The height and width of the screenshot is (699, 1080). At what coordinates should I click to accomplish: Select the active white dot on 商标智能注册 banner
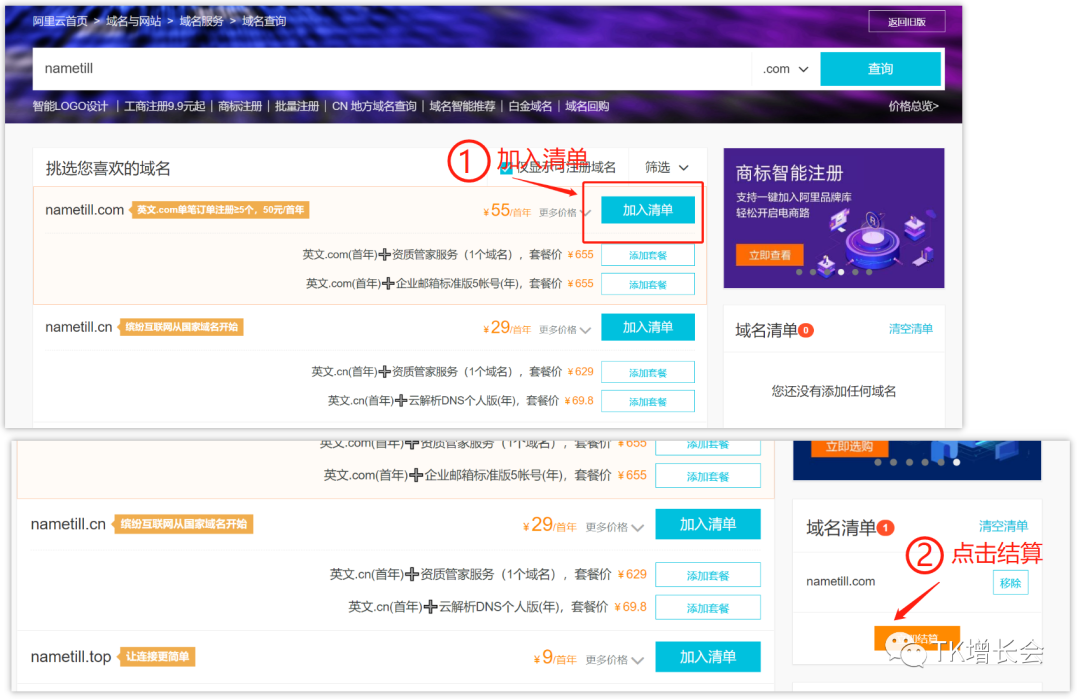(841, 272)
